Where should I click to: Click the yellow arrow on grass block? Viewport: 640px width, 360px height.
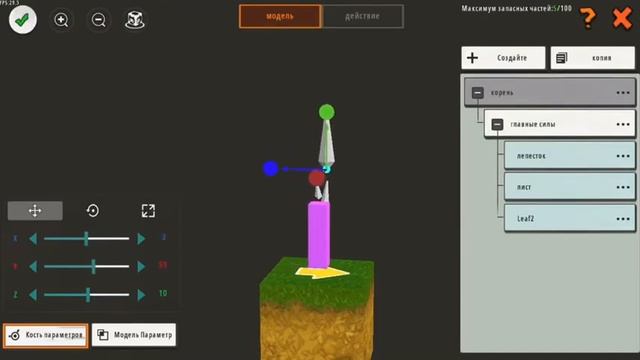click(x=322, y=272)
